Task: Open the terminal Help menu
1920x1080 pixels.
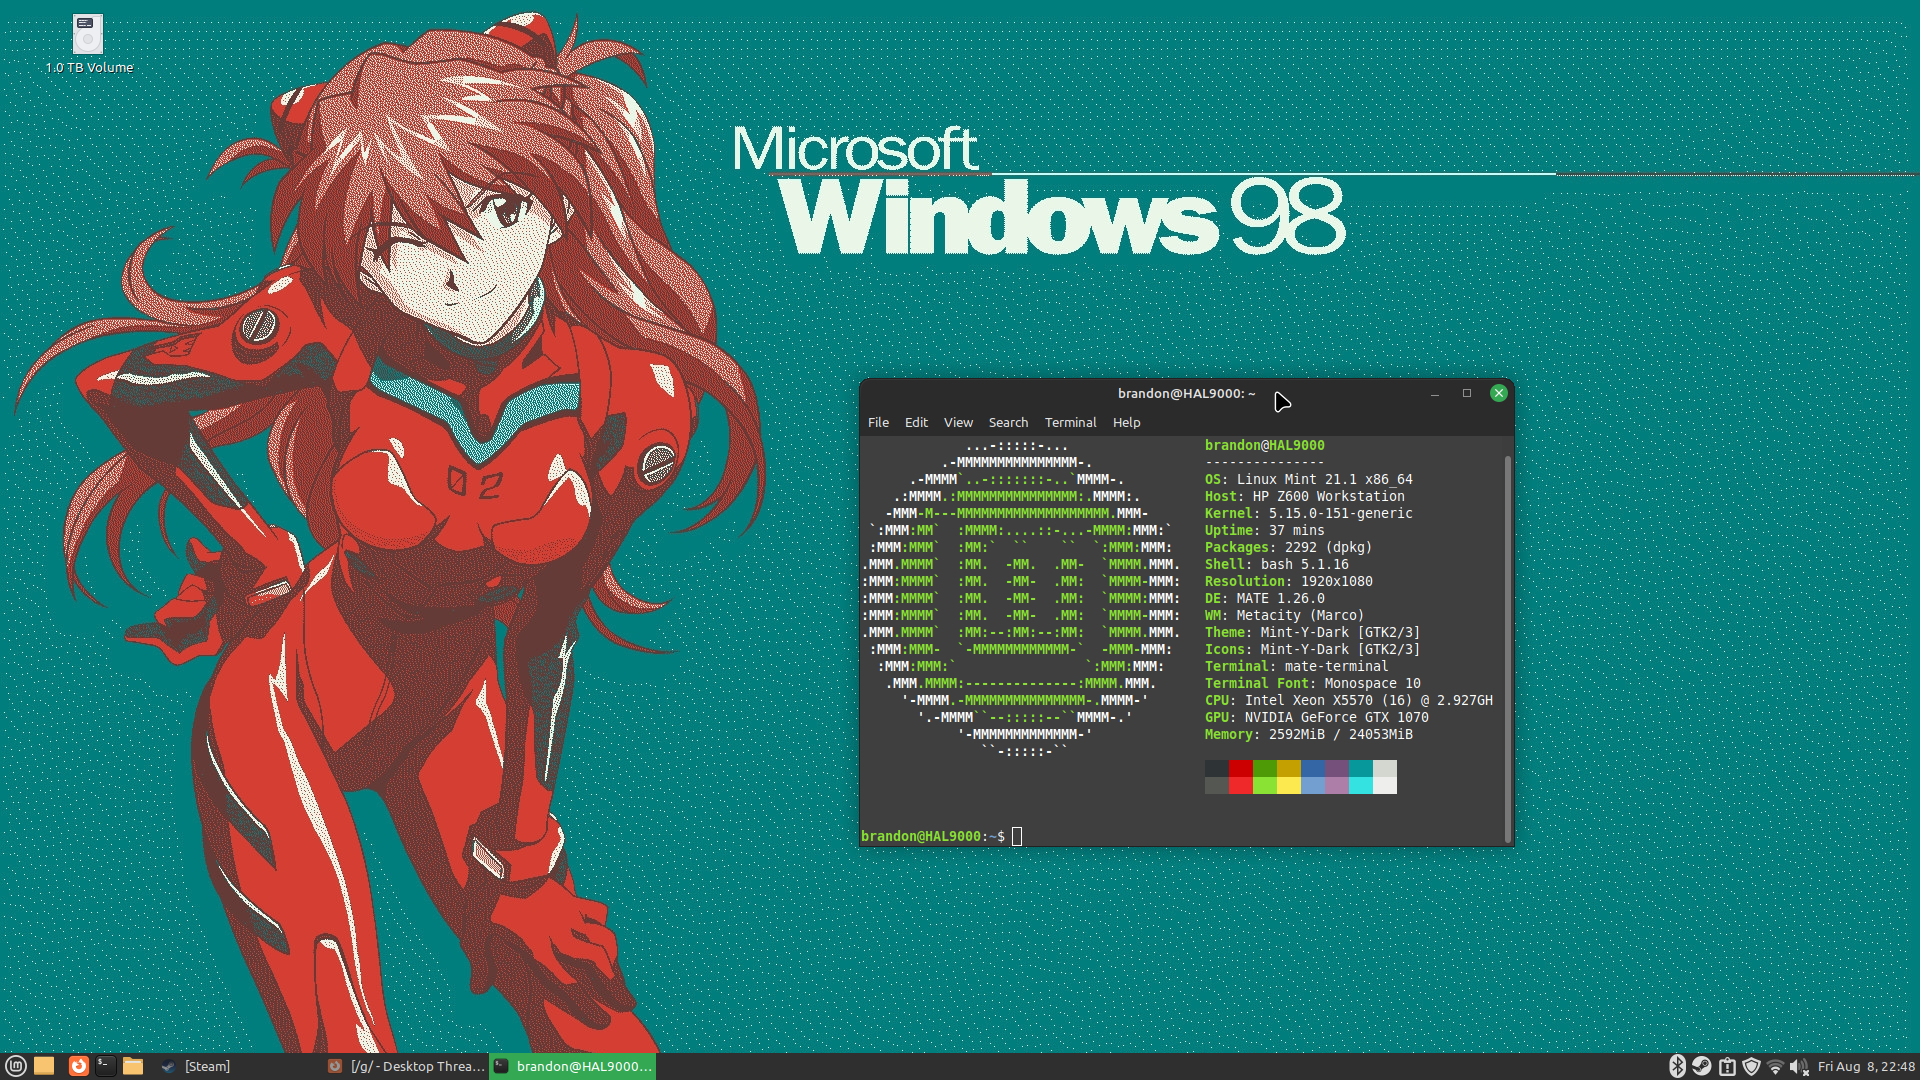Action: point(1126,423)
